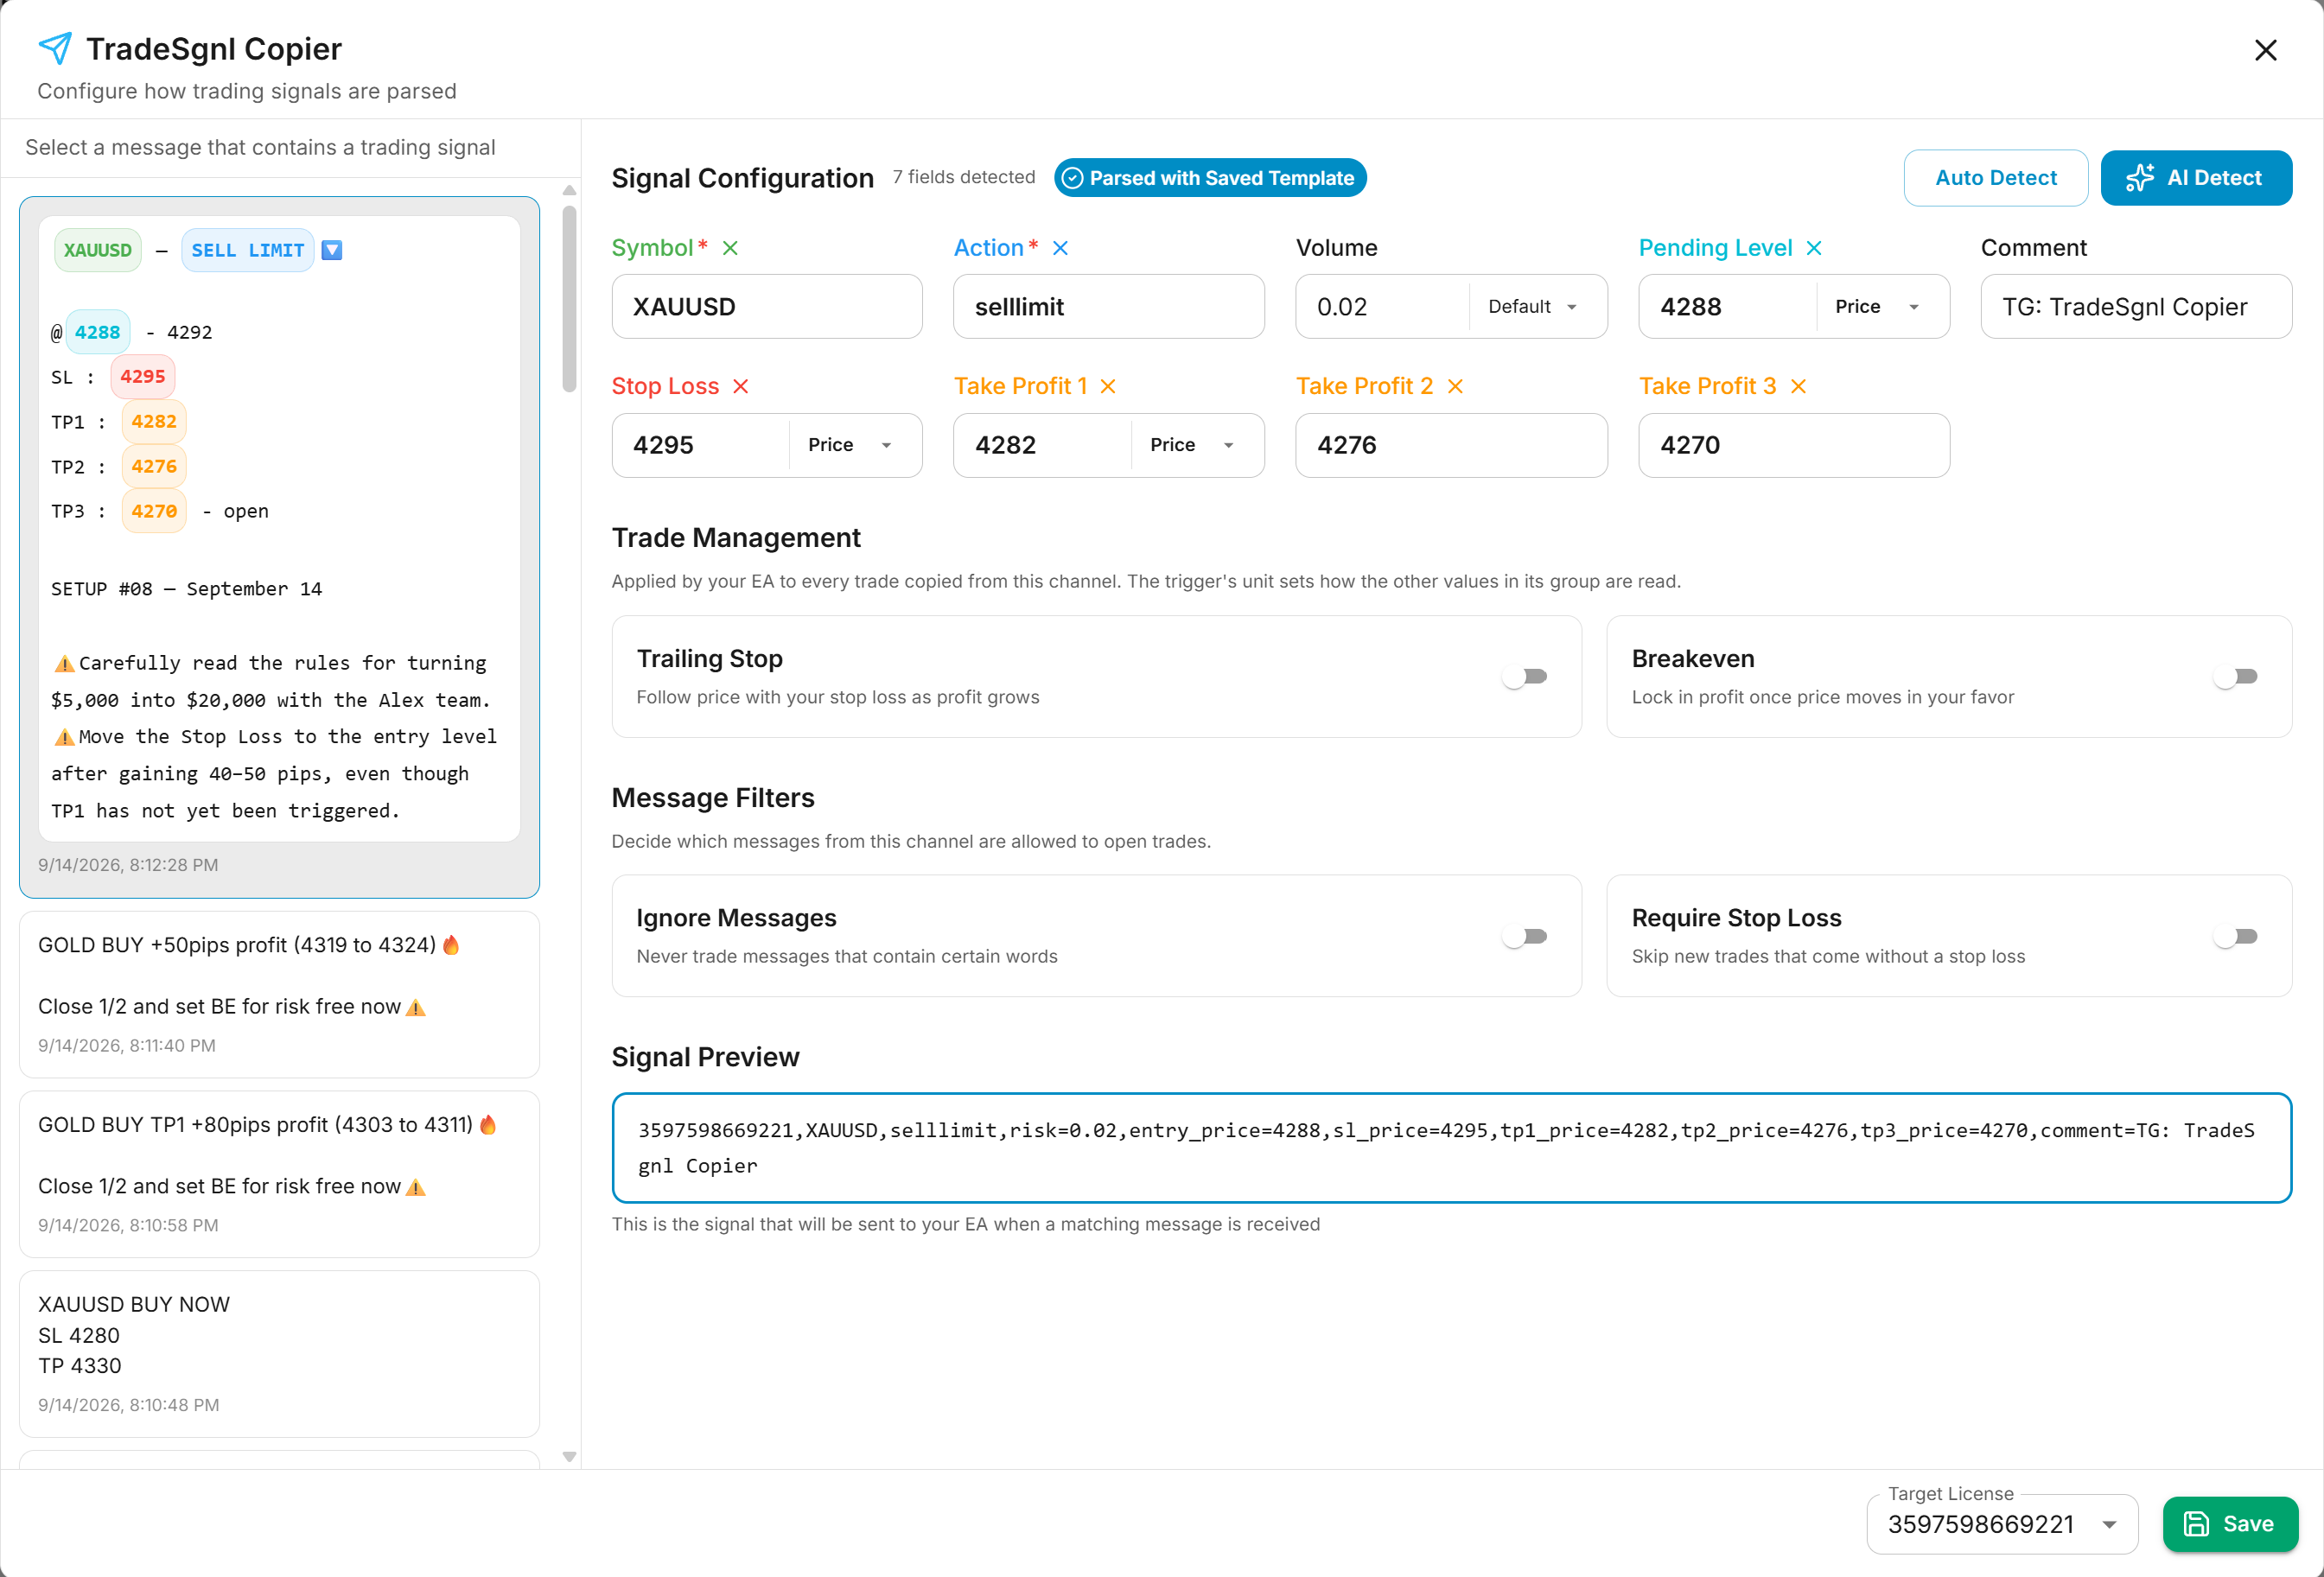The image size is (2324, 1577).
Task: Close the TradeSgnl Copier dialog
Action: click(2266, 50)
